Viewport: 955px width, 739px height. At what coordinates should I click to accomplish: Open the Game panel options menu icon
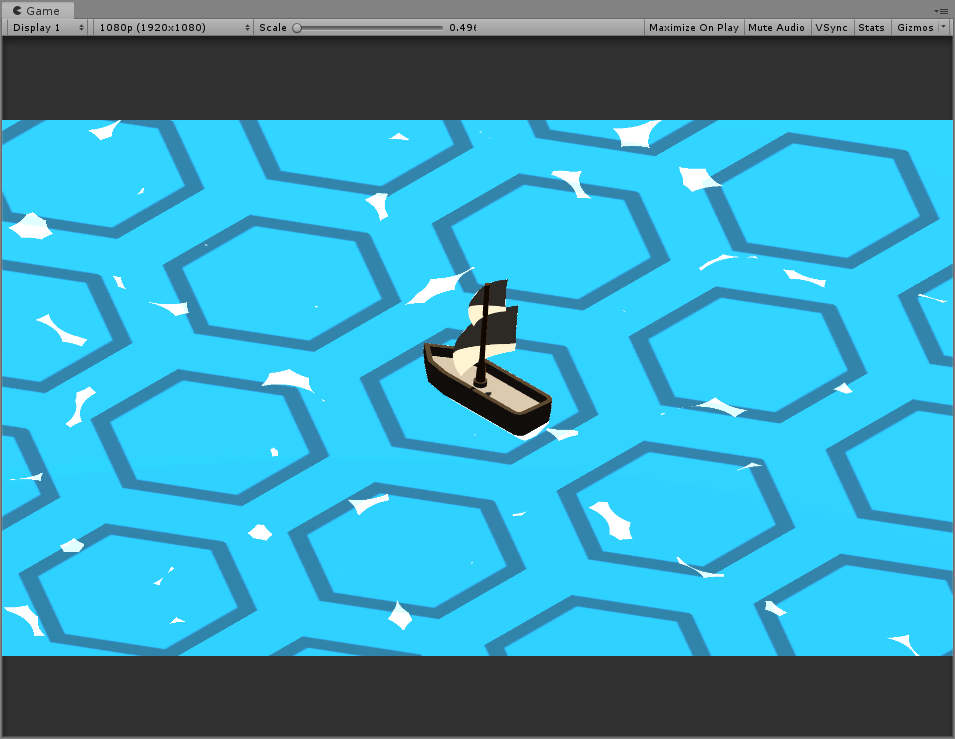[x=941, y=11]
